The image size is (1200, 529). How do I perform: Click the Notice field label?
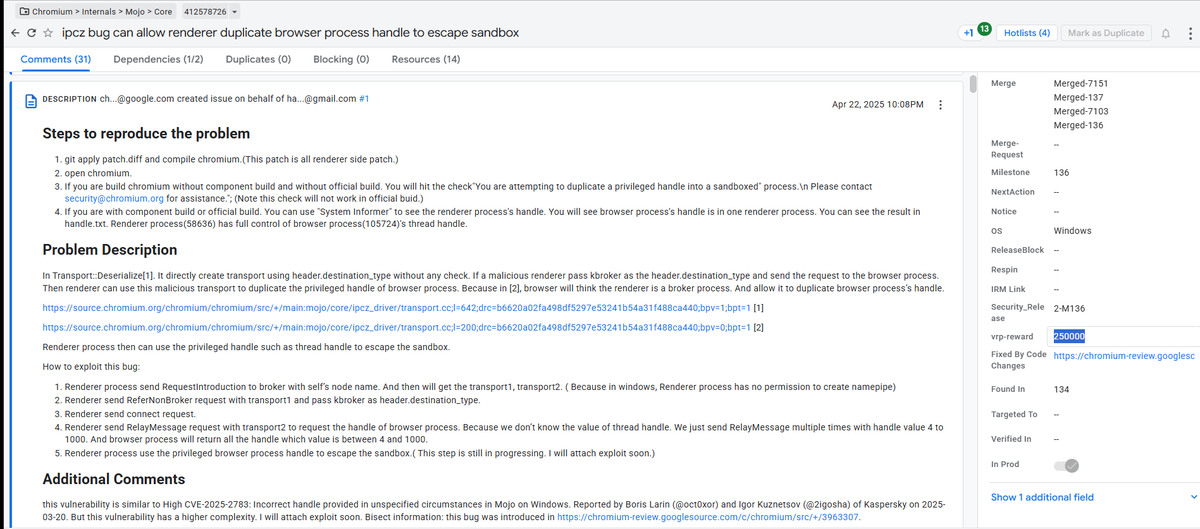tap(1003, 211)
